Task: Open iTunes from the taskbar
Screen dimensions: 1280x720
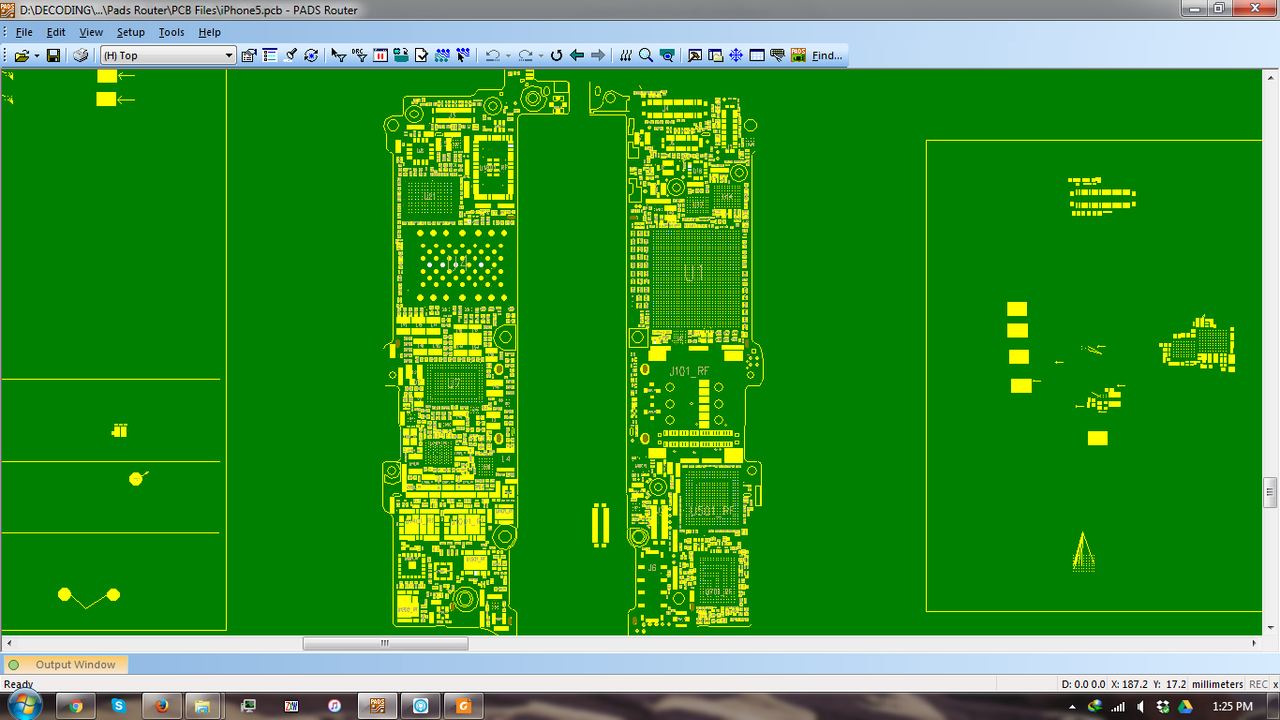Action: coord(335,706)
